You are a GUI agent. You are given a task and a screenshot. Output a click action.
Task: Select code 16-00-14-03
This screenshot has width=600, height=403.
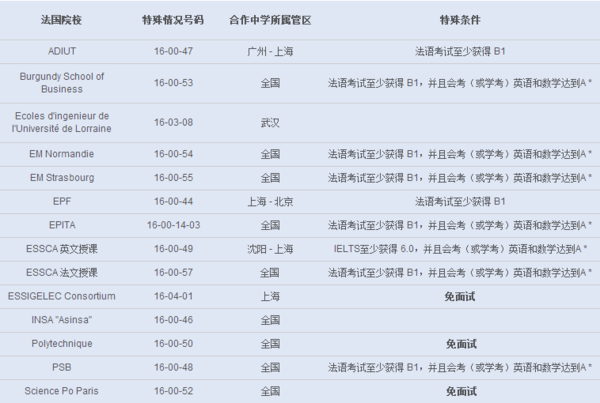click(173, 225)
